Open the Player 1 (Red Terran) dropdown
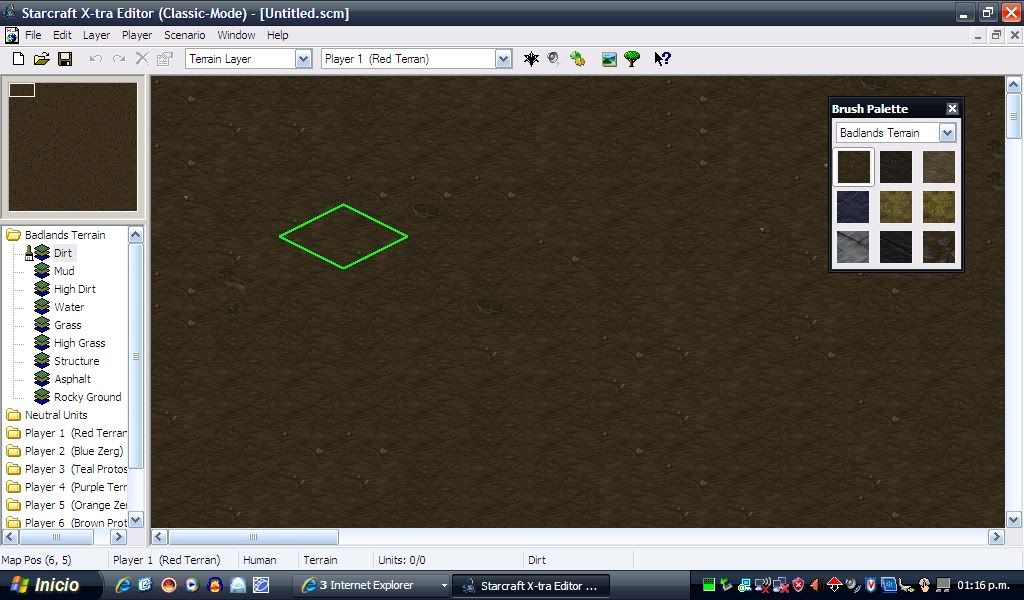This screenshot has width=1024, height=600. click(x=503, y=59)
